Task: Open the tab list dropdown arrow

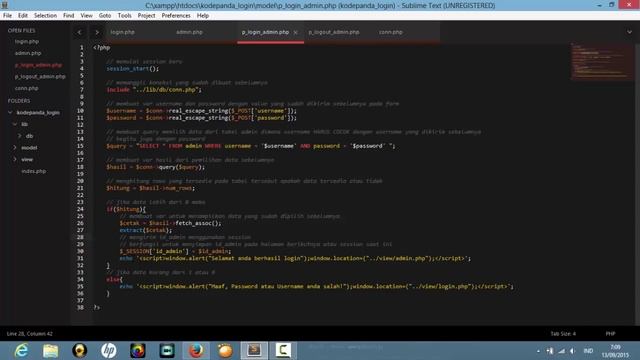Action: (x=629, y=32)
